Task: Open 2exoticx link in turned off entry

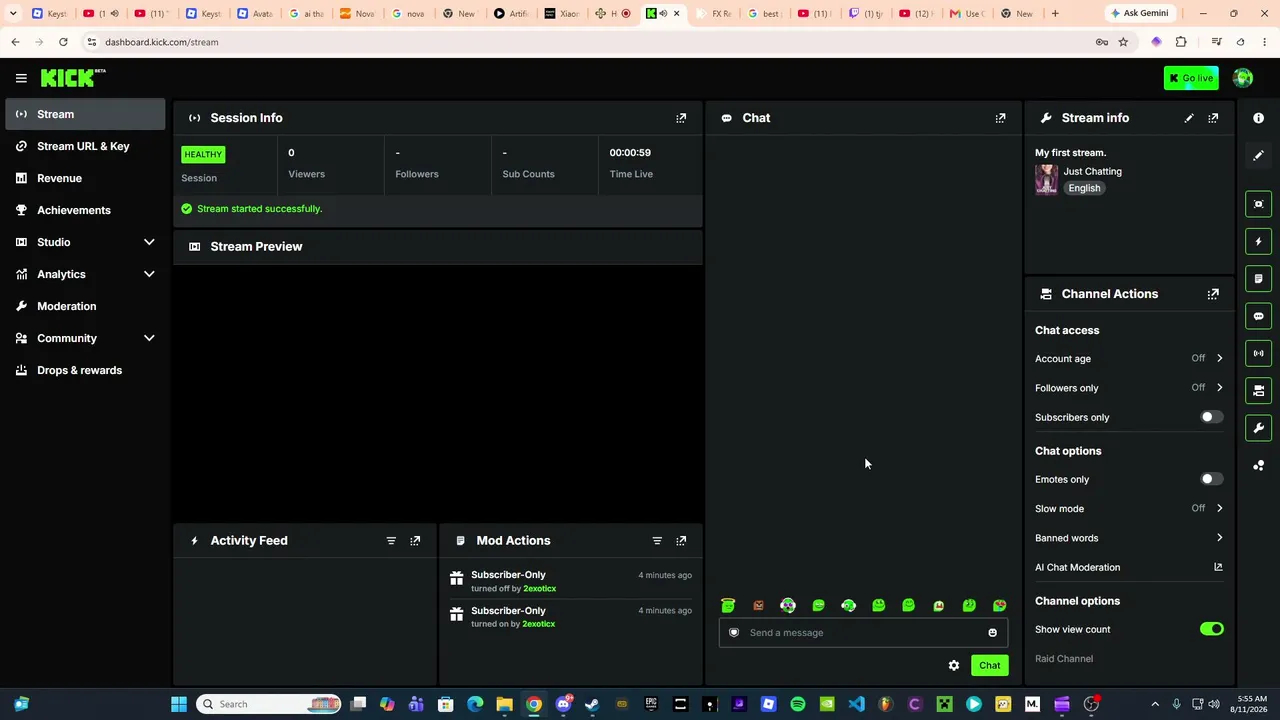Action: pos(539,589)
